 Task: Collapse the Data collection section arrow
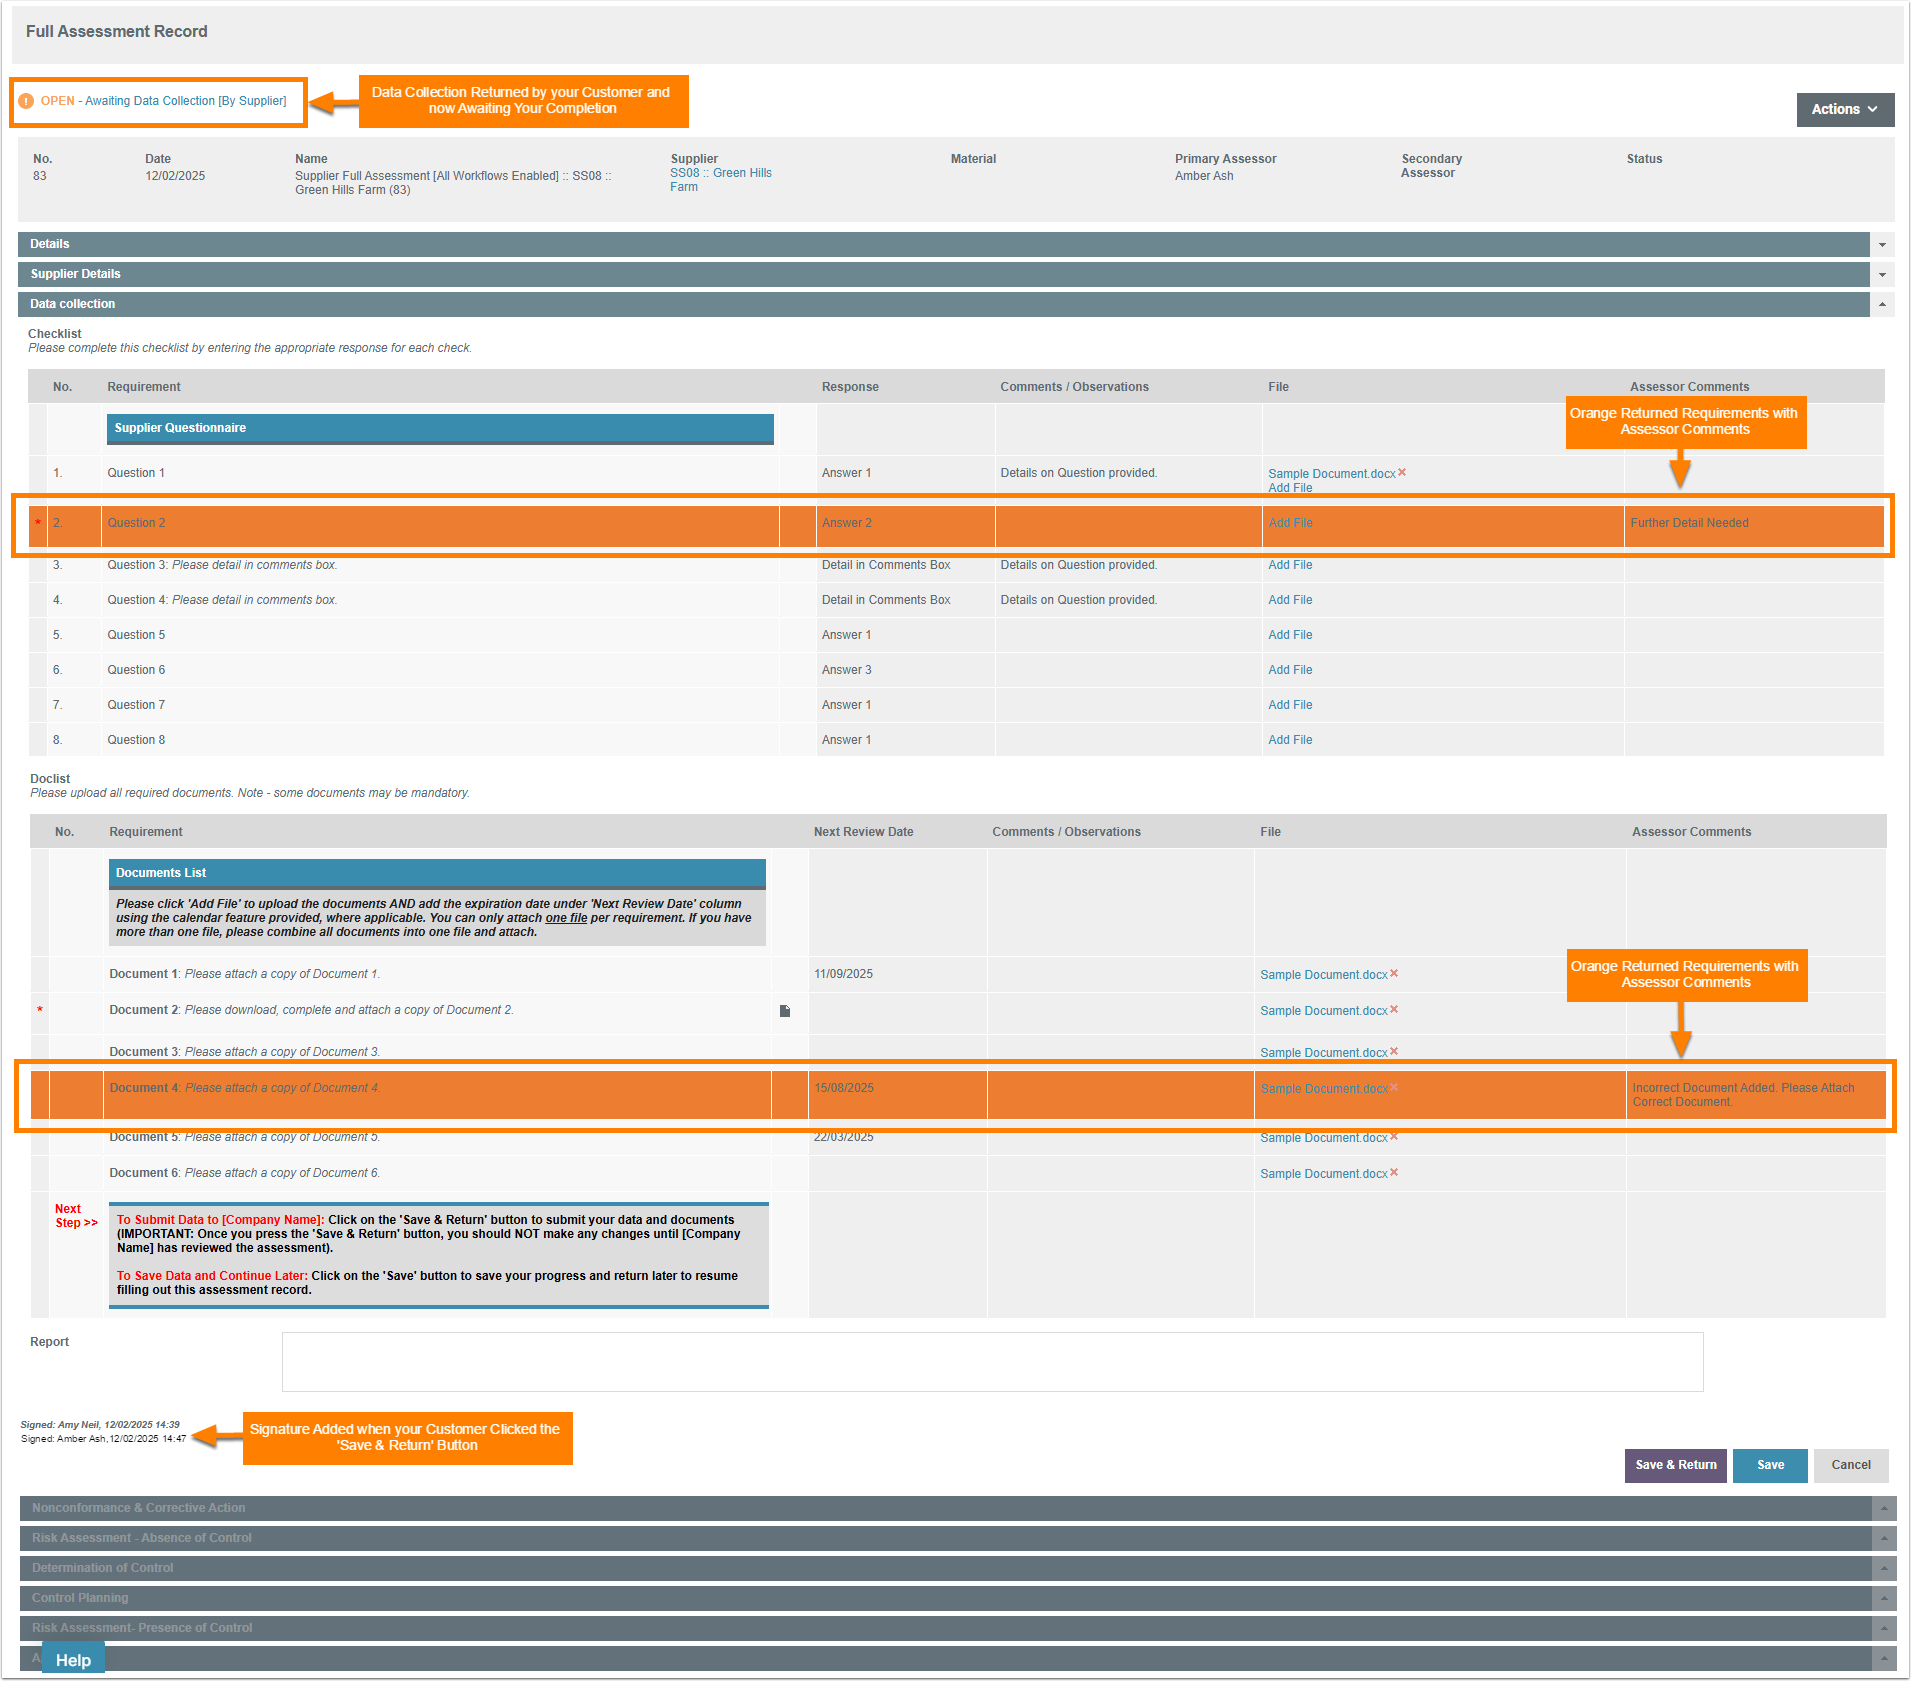[1882, 304]
